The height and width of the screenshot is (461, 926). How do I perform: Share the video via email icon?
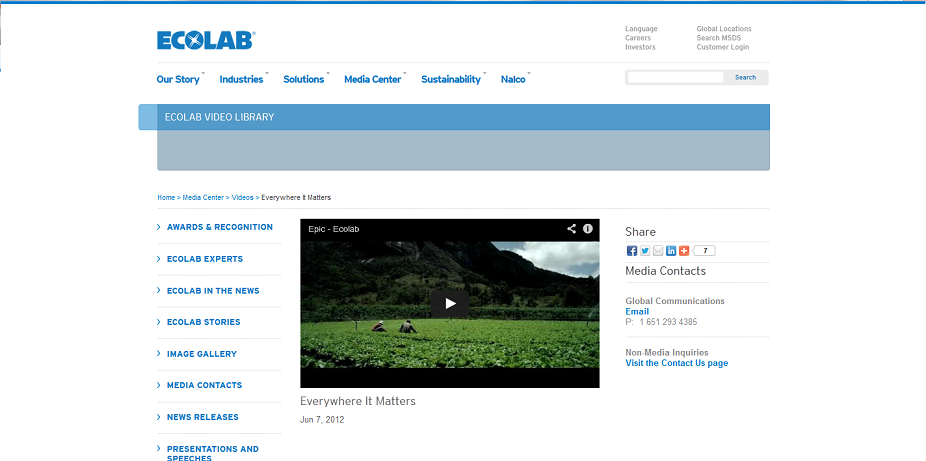point(658,251)
